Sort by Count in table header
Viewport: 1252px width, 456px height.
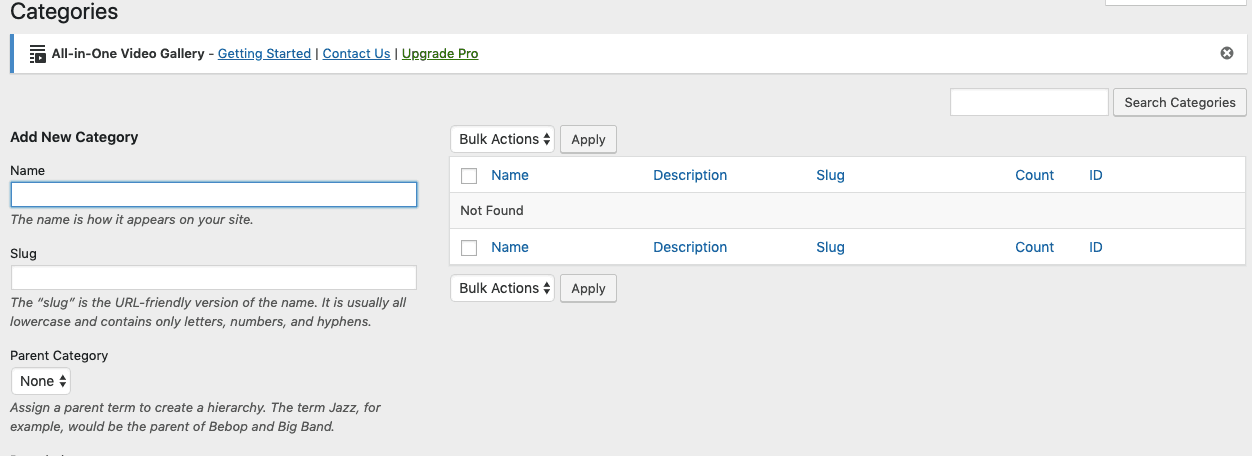1034,175
